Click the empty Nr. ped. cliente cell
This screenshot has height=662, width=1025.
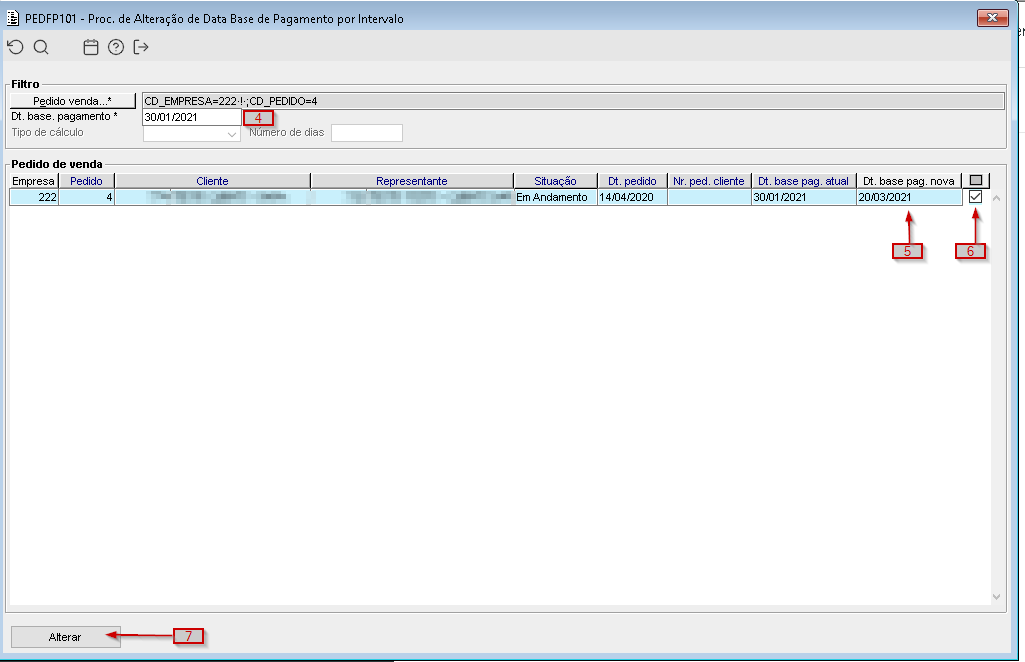[x=709, y=197]
